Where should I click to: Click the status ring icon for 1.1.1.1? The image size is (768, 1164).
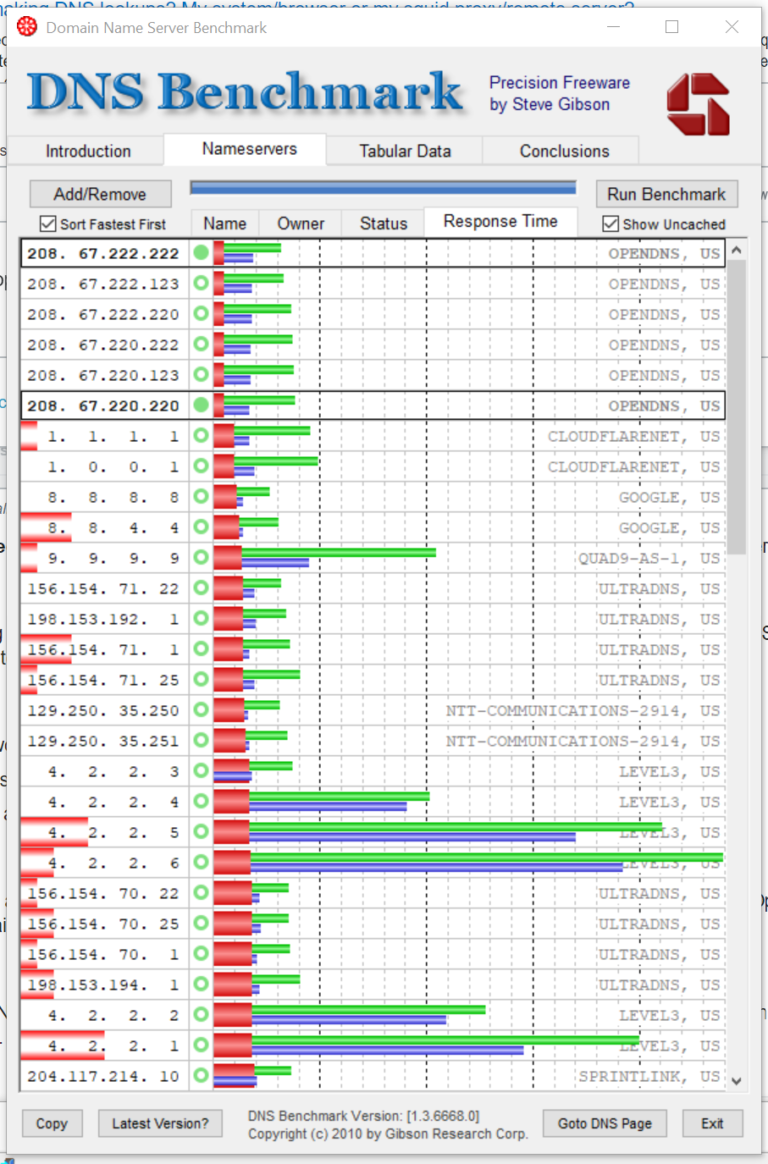point(201,436)
